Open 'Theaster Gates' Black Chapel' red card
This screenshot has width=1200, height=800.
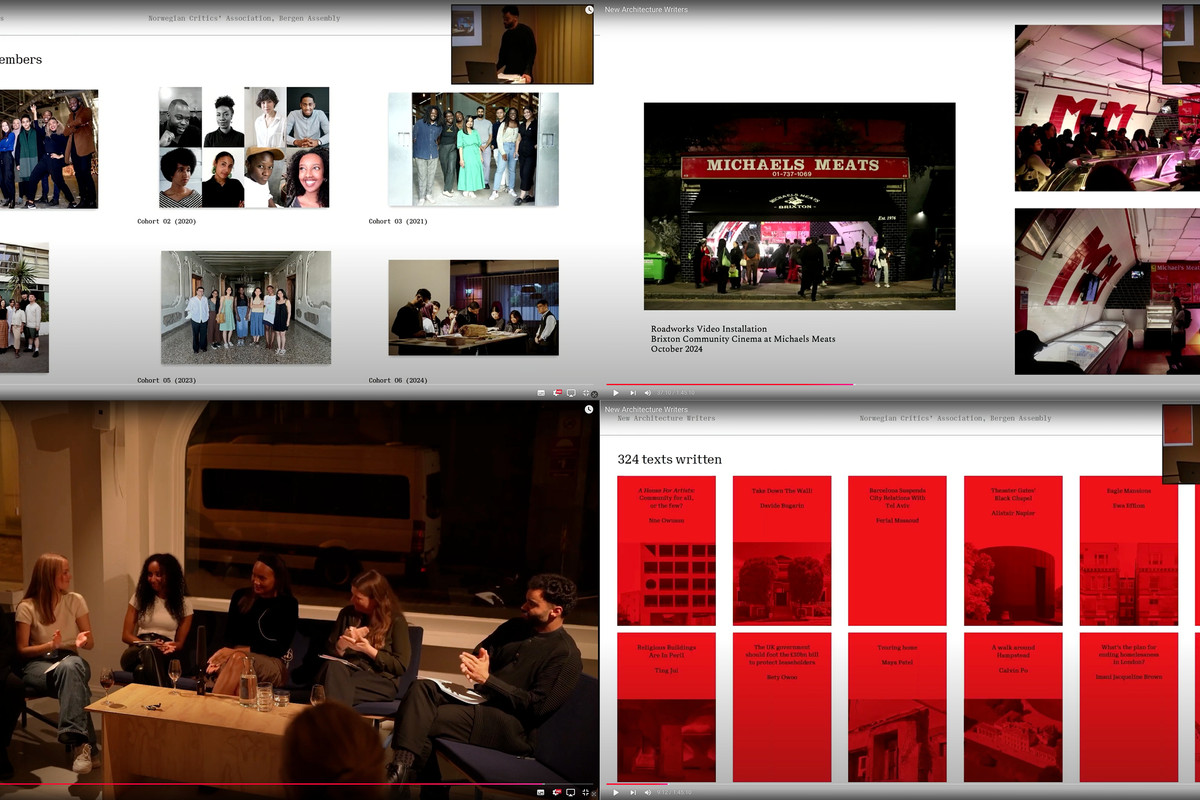click(1013, 551)
